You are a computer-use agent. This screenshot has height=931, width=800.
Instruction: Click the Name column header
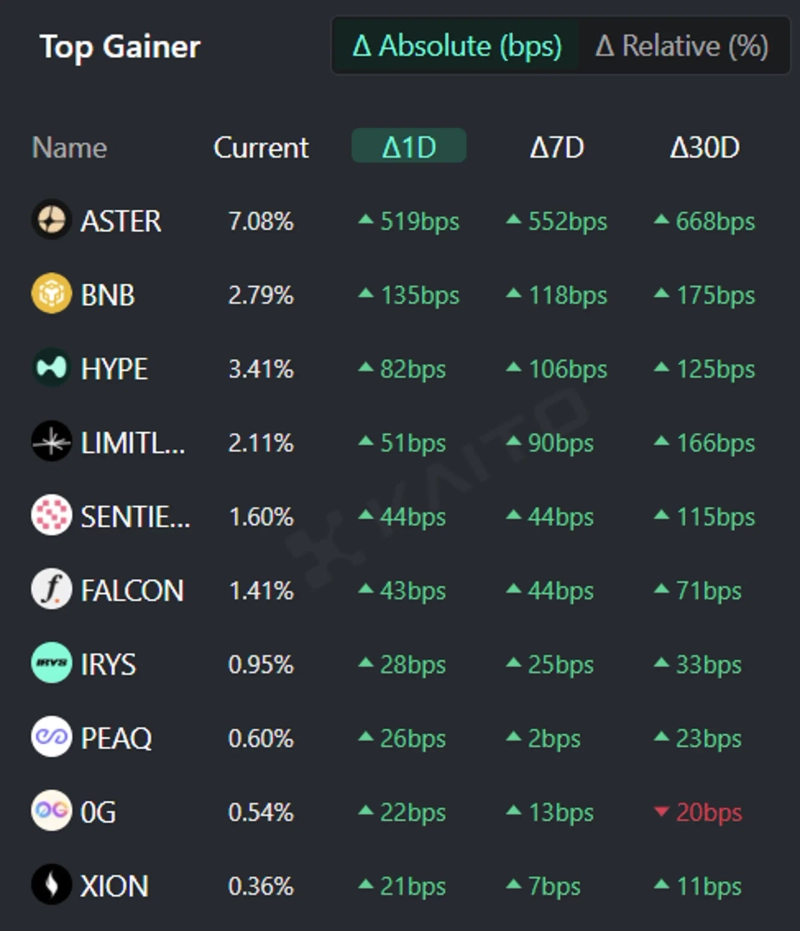(x=69, y=147)
